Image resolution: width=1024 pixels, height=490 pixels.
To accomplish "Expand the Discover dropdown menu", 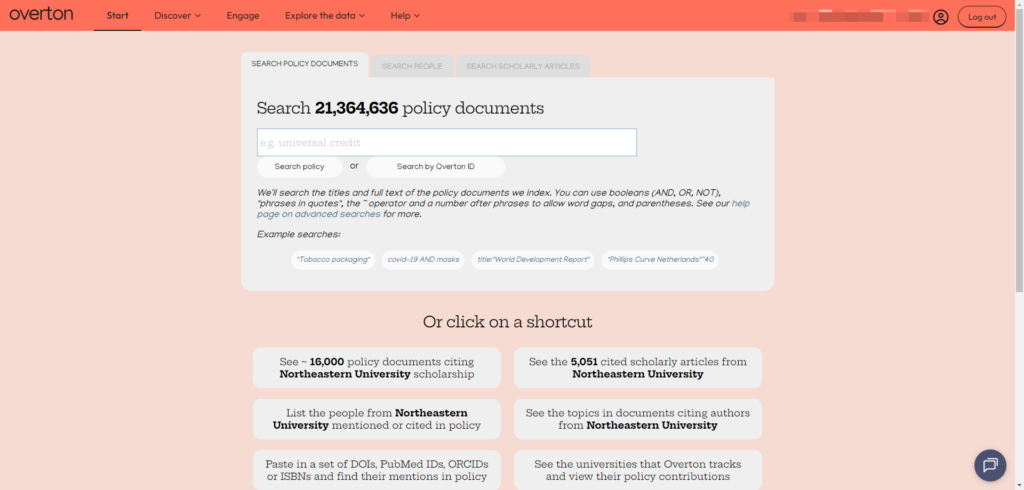I will [x=177, y=16].
